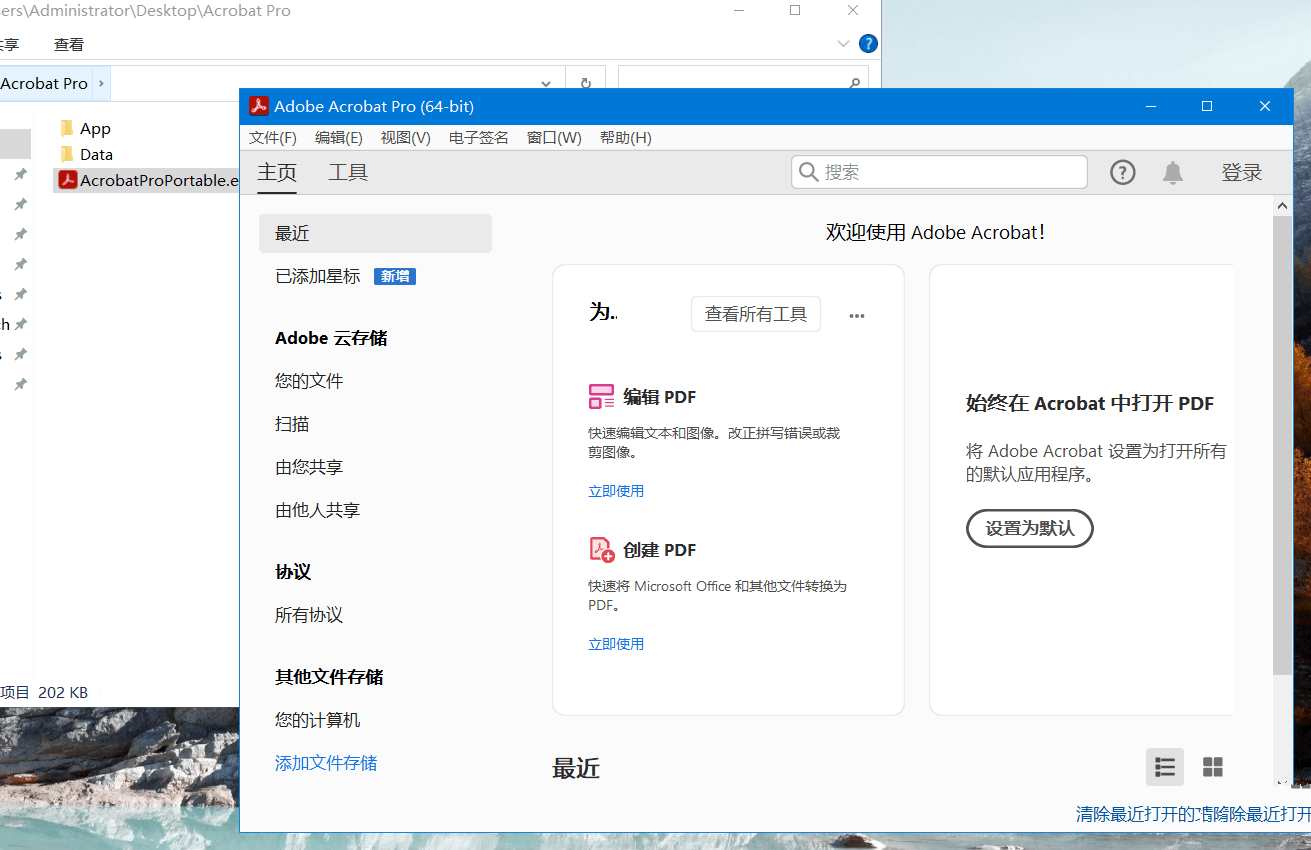
Task: Click the 登录 button
Action: tap(1241, 172)
